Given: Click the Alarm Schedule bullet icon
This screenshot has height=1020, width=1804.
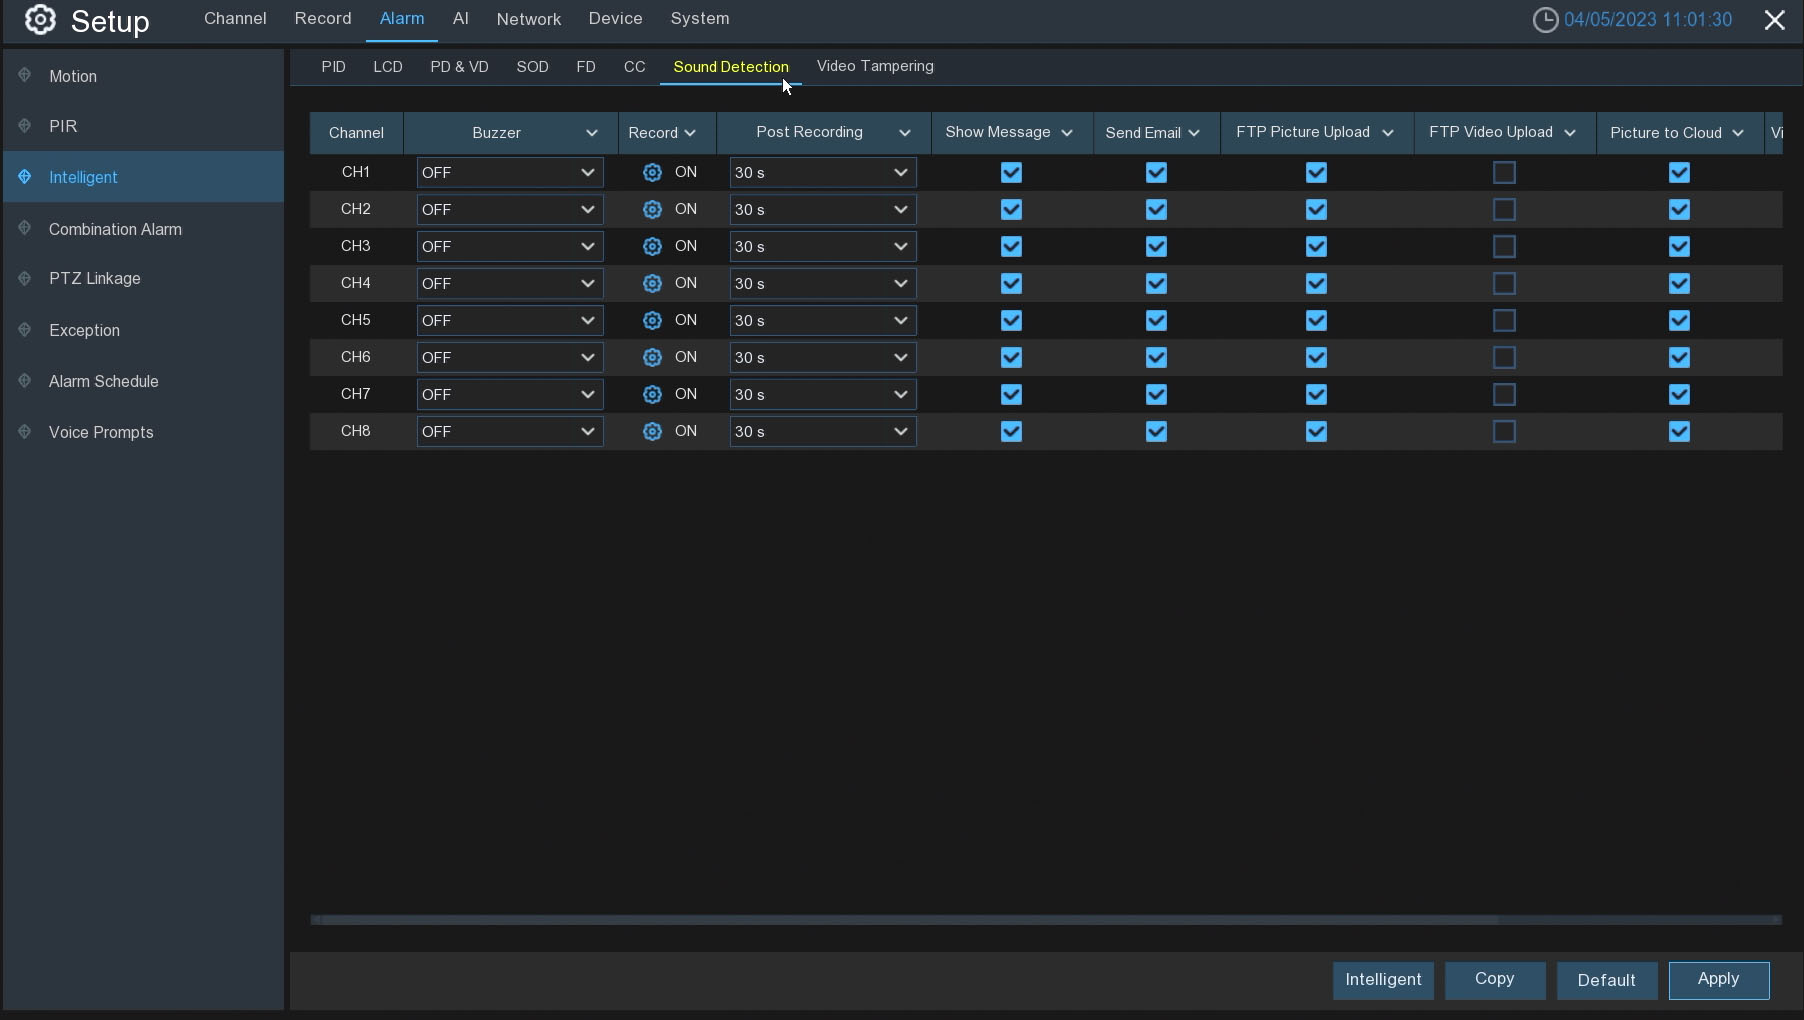Looking at the screenshot, I should [x=25, y=380].
